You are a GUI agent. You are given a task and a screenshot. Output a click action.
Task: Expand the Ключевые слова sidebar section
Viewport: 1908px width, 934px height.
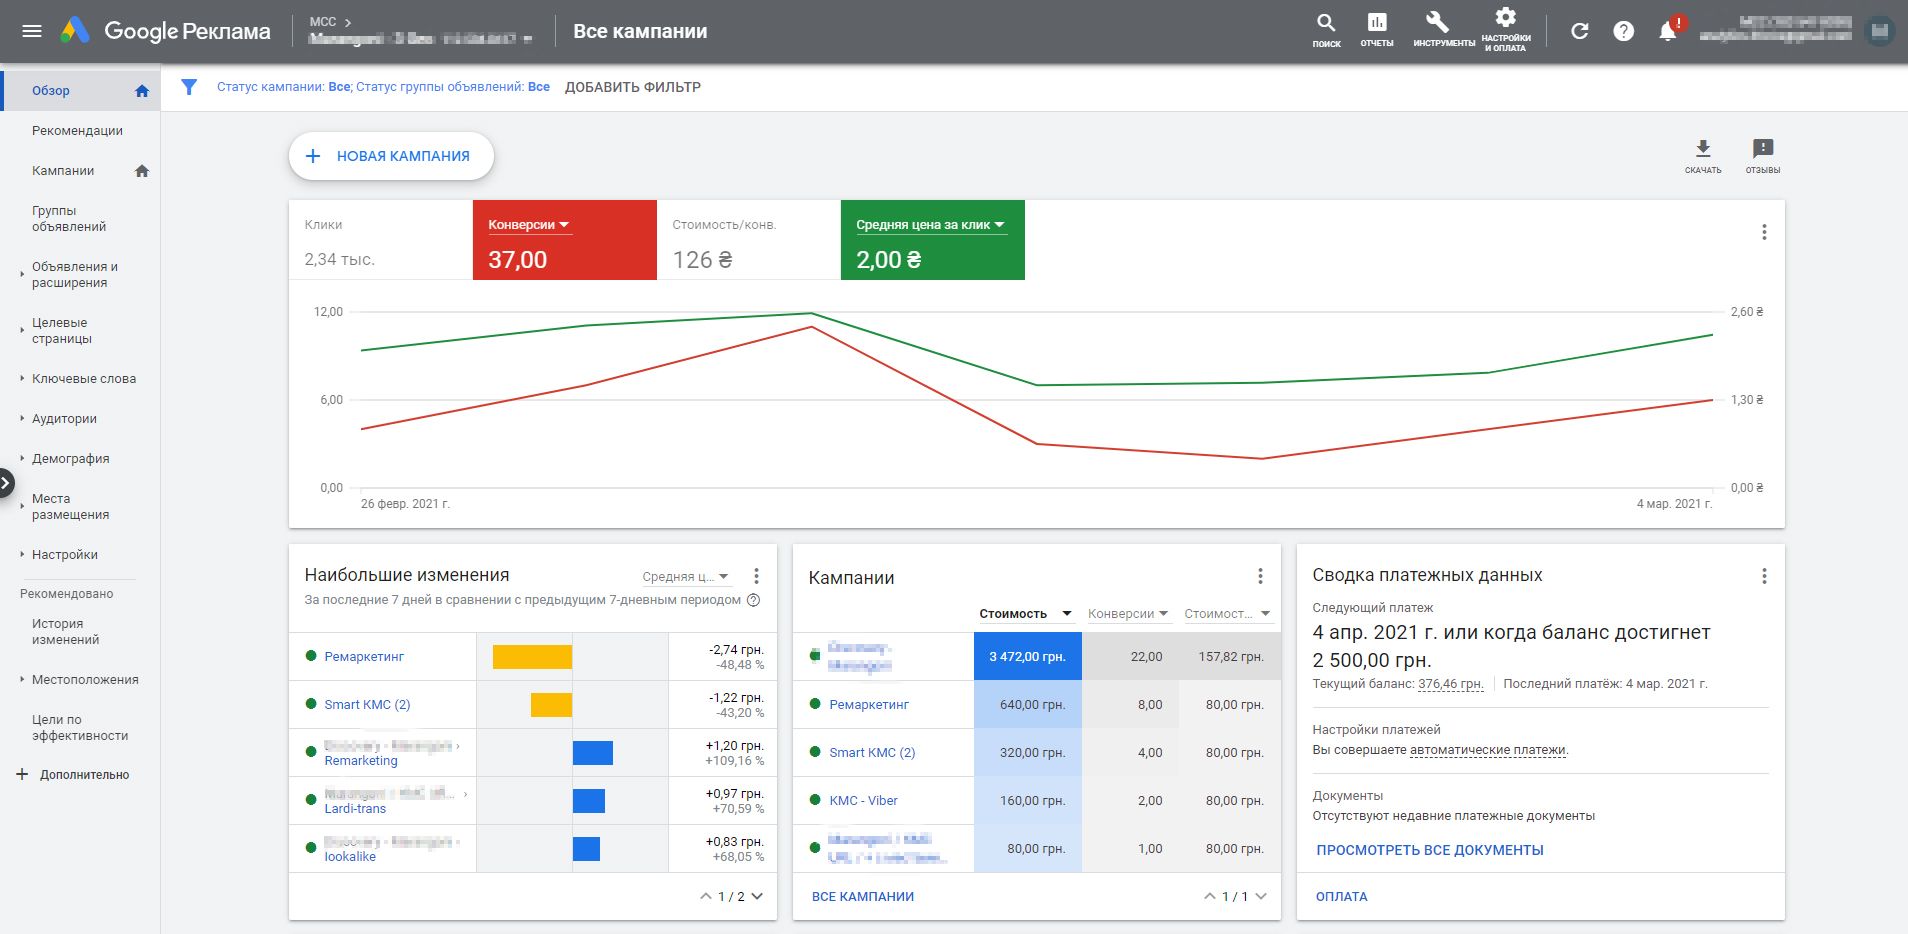84,379
